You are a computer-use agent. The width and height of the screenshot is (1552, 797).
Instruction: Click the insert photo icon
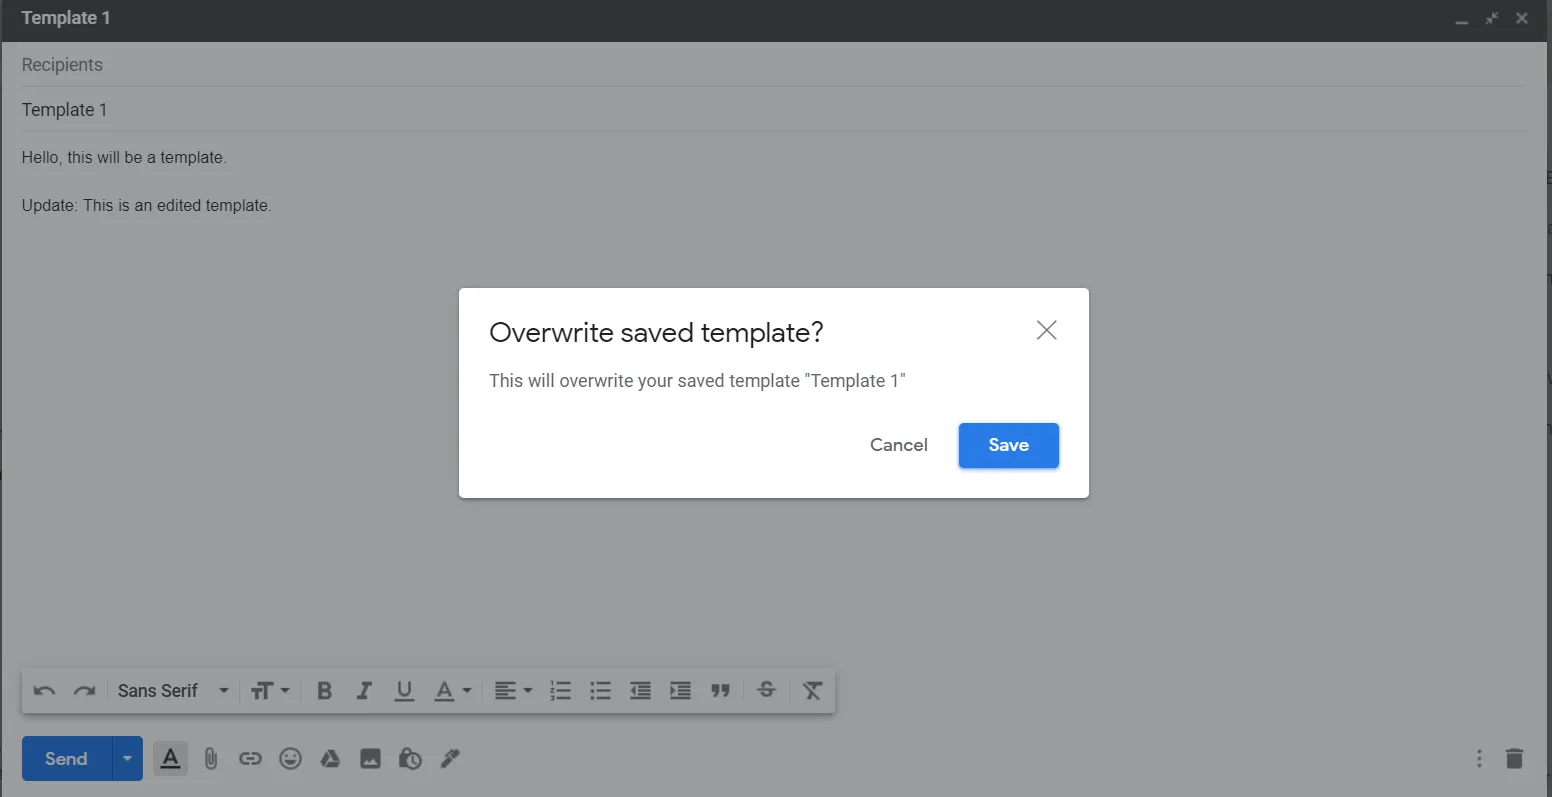(370, 759)
